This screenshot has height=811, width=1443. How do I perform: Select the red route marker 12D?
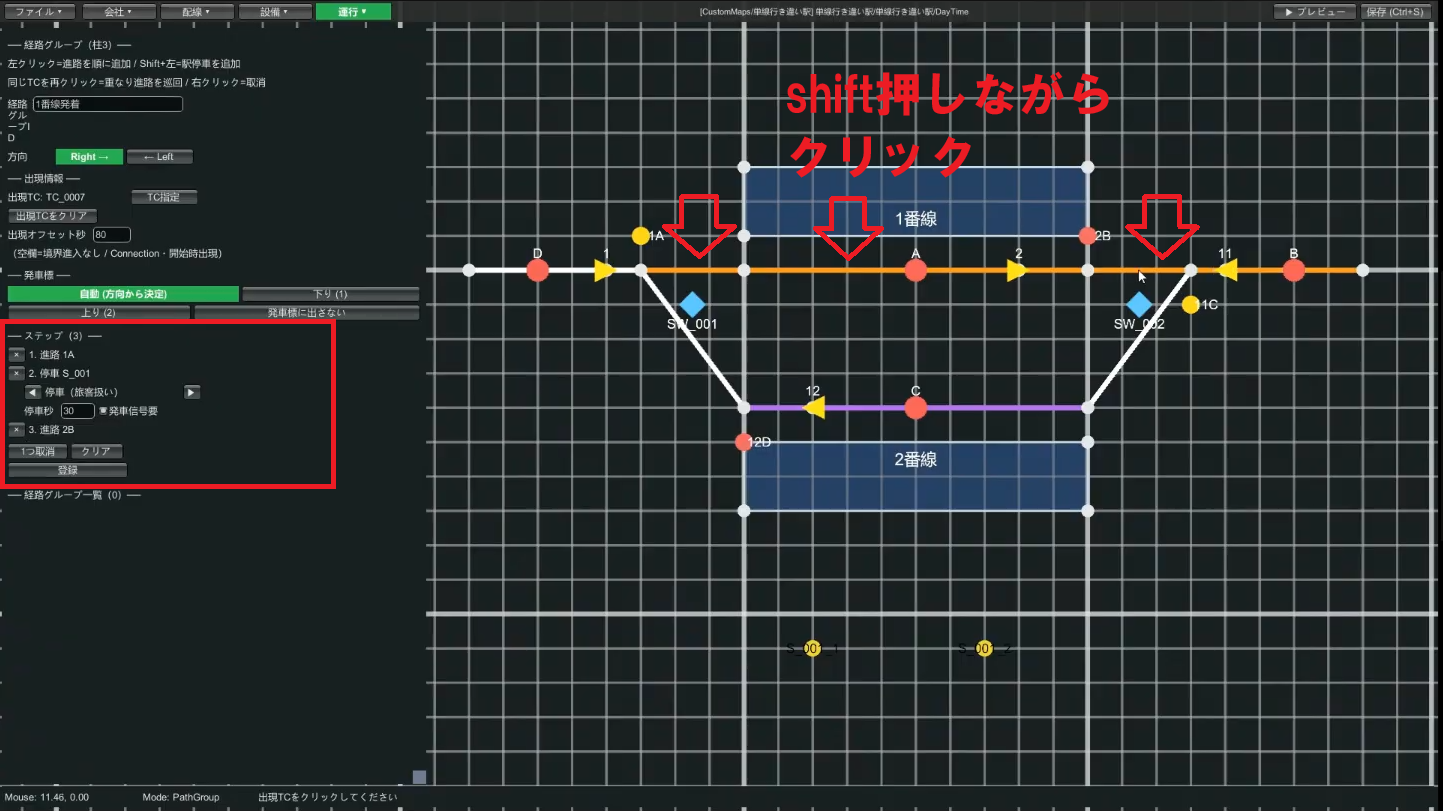coord(743,442)
